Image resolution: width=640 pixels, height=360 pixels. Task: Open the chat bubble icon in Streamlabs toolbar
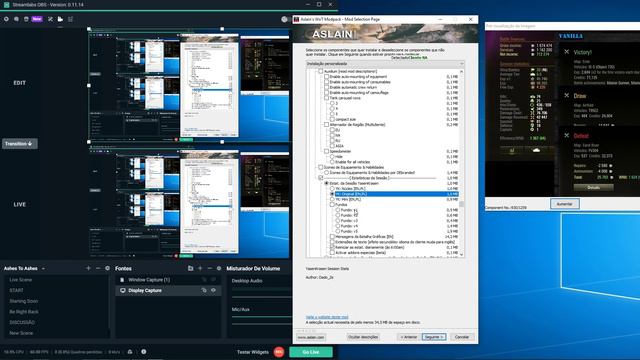[x=16, y=19]
